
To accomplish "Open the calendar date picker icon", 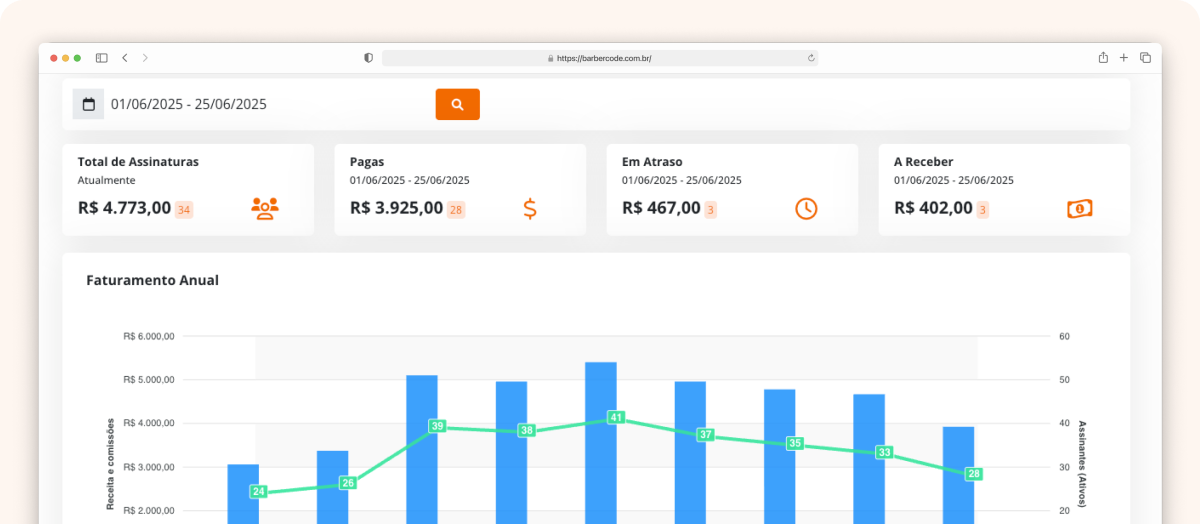I will coord(89,104).
